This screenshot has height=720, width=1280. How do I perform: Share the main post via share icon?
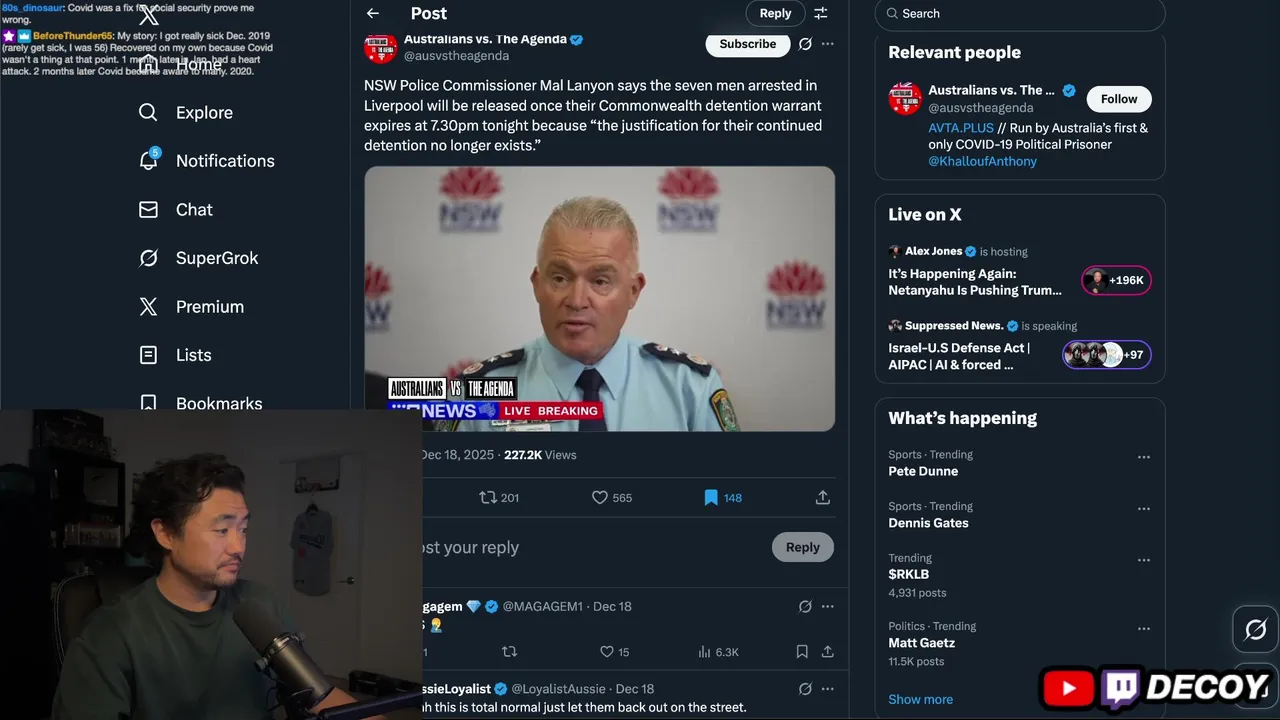click(x=823, y=497)
